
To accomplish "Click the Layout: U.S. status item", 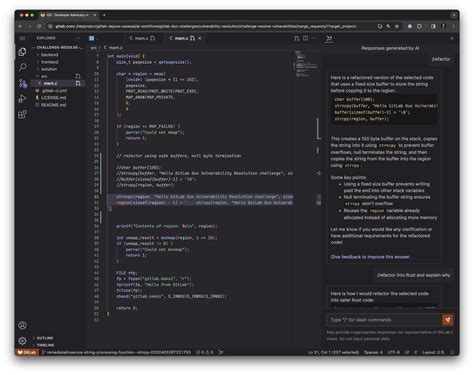I will pyautogui.click(x=433, y=352).
